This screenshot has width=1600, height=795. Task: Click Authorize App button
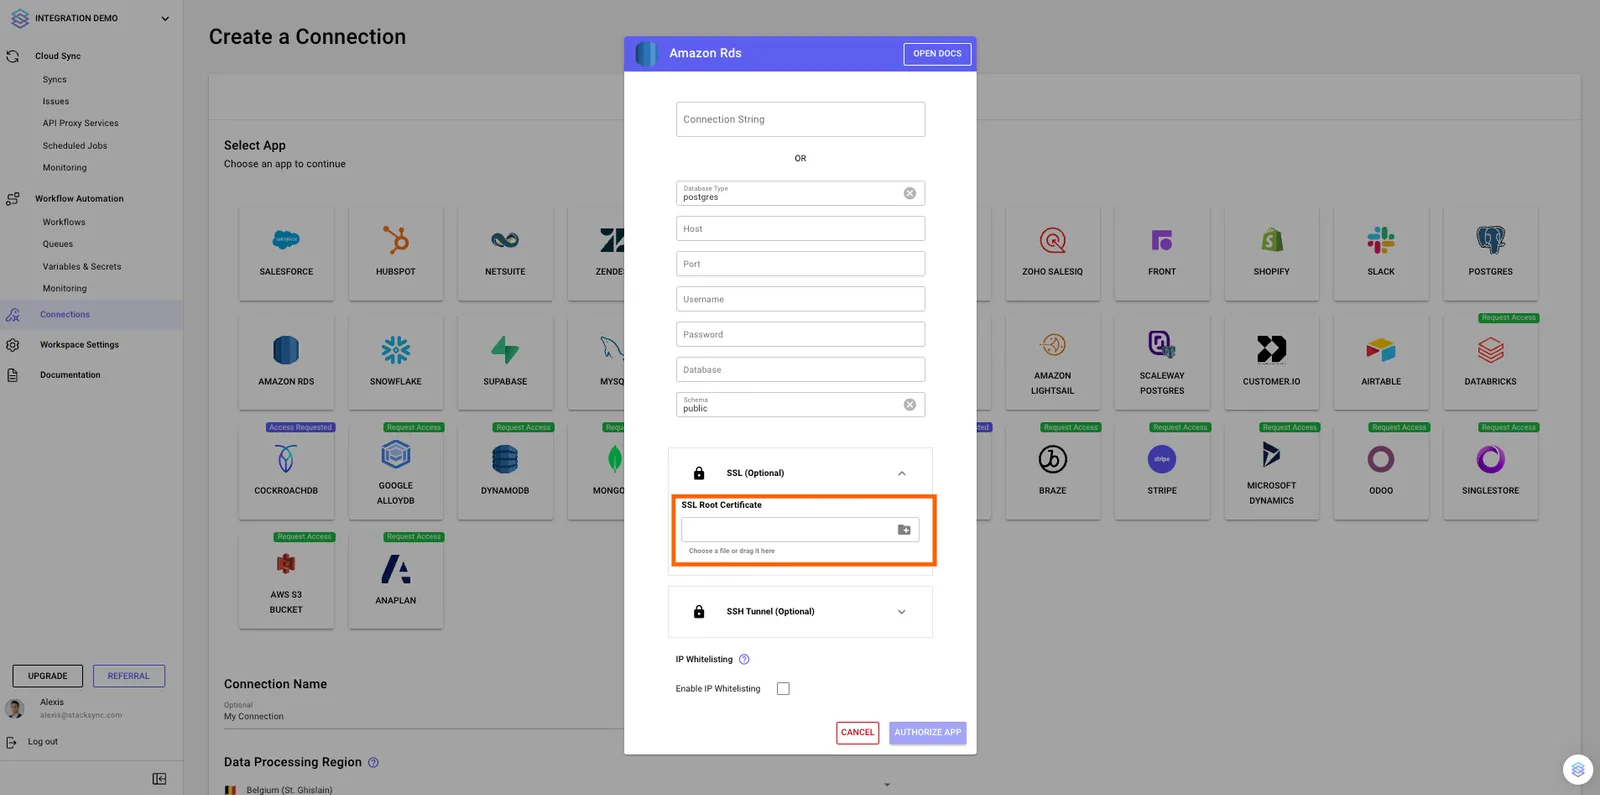click(928, 733)
